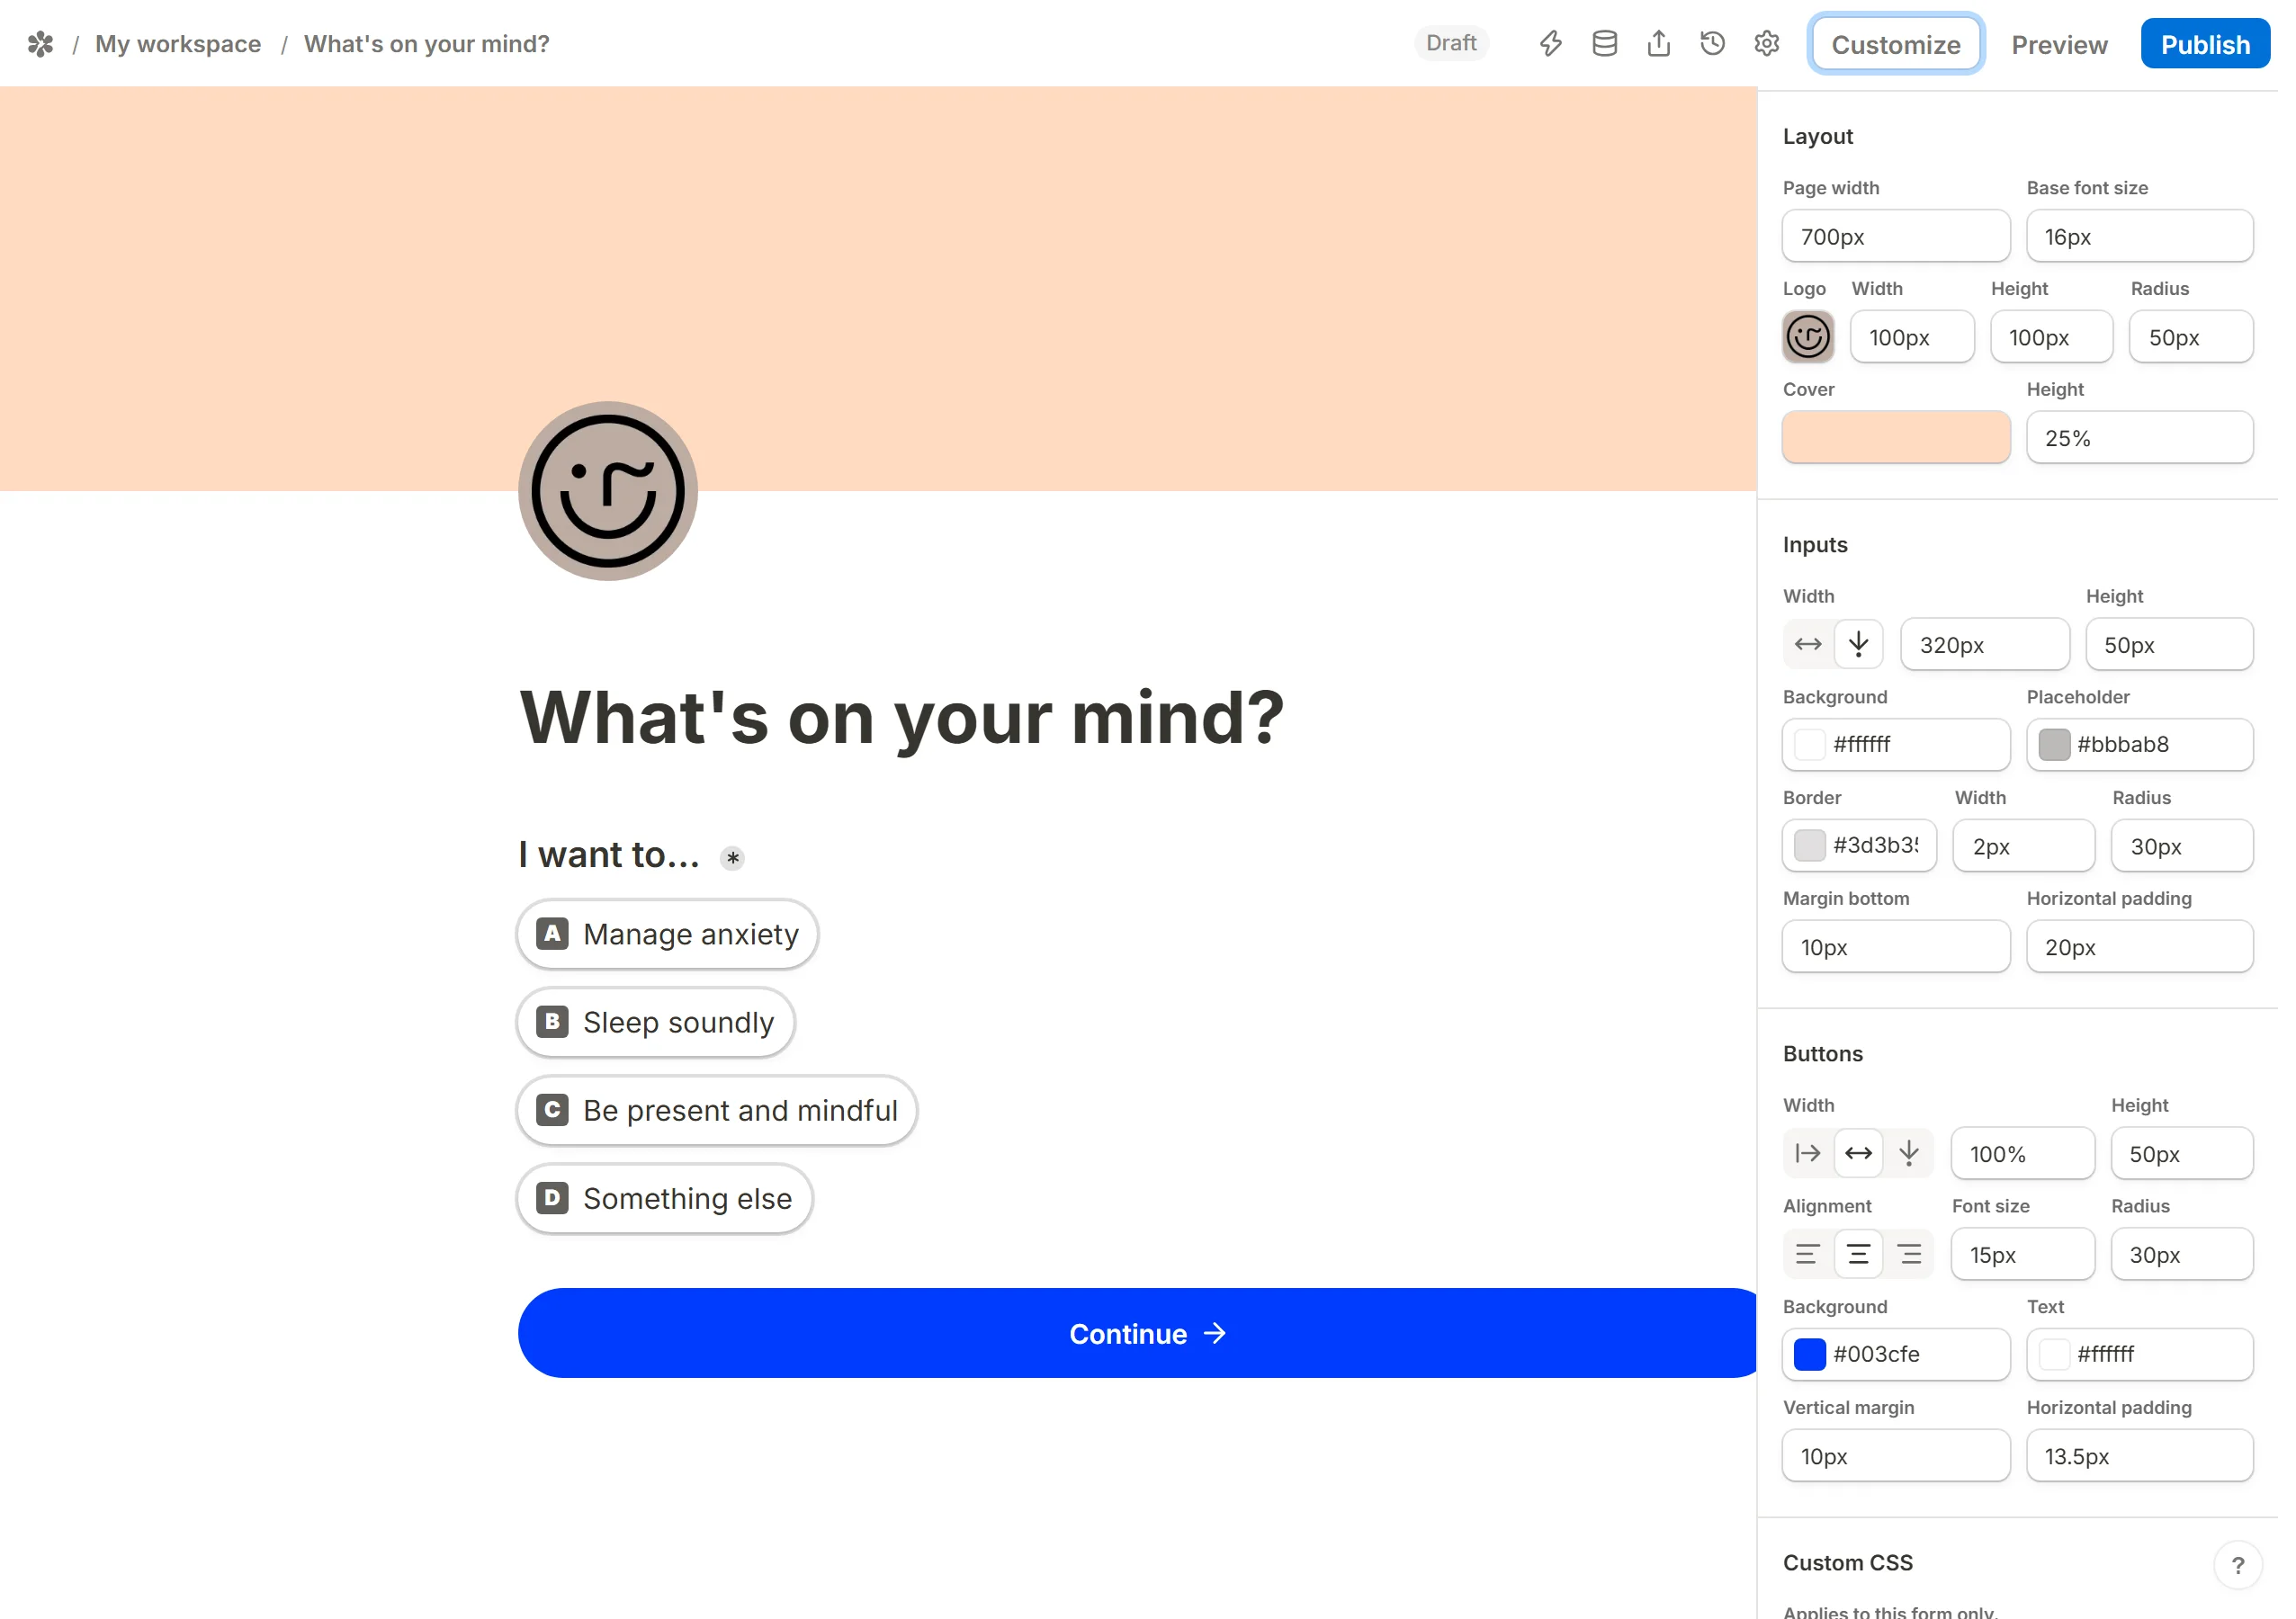The height and width of the screenshot is (1619, 2296).
Task: Select option B Sleep soundly
Action: click(655, 1022)
